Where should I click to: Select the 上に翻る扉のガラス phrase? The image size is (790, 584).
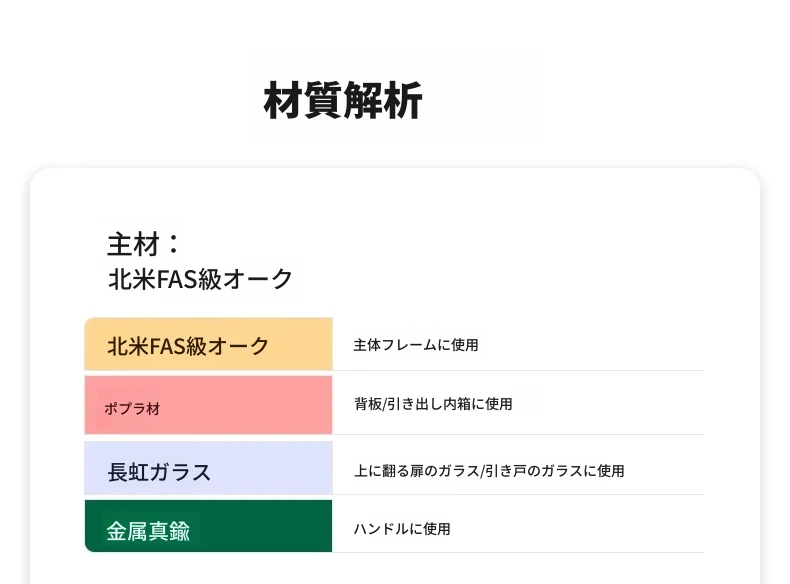point(417,470)
